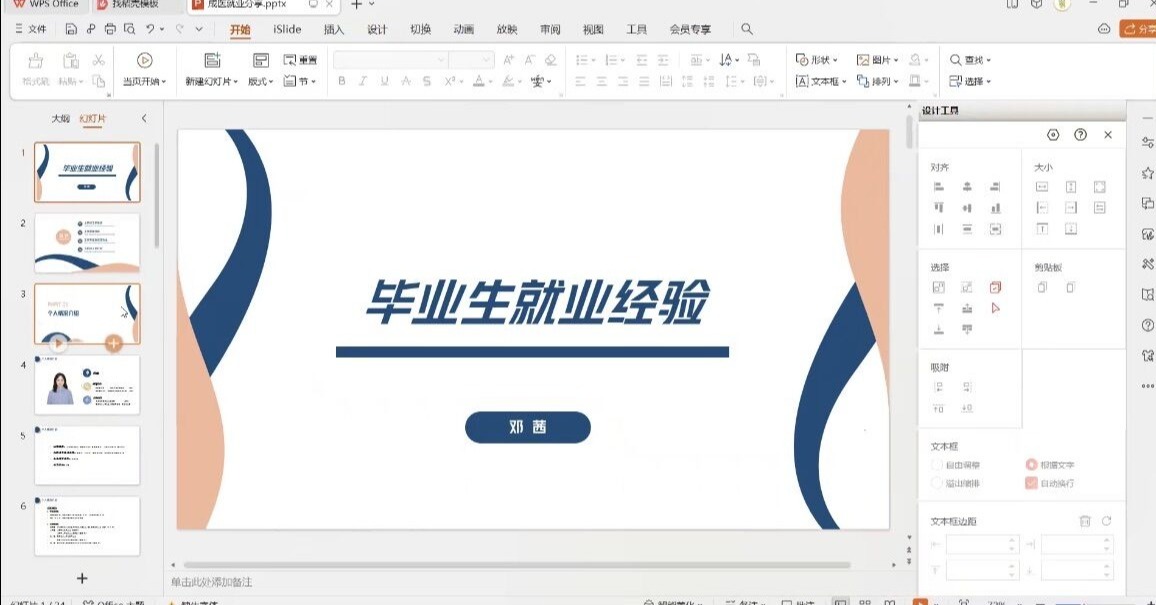Click the settings hexagon icon in 设计工具 panel
The width and height of the screenshot is (1156, 605).
[x=1053, y=135]
